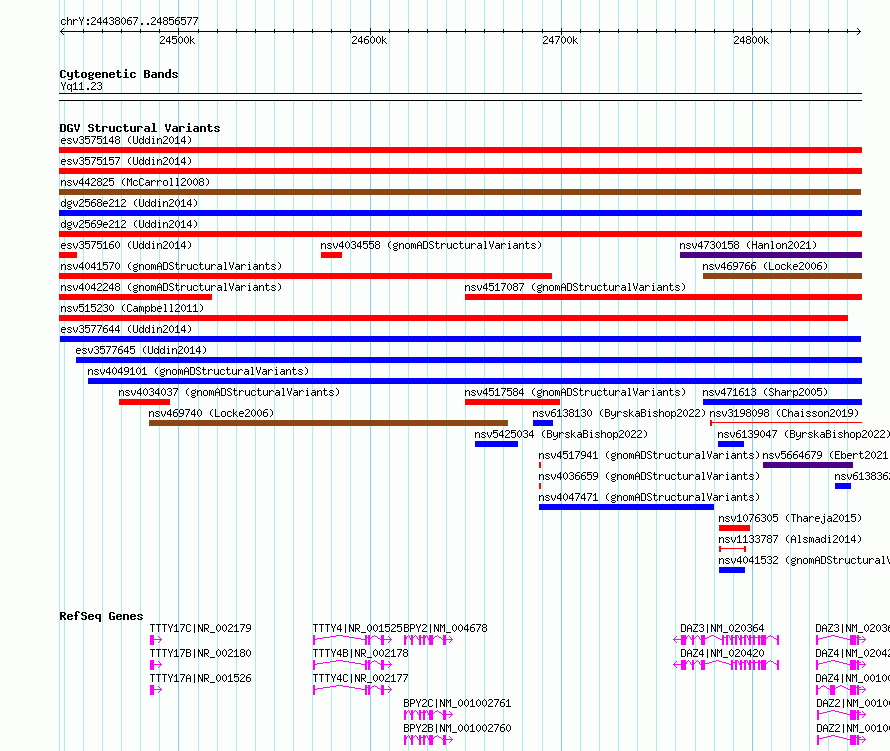Select the TTTY17B|NR_002180 gene glyph

156,665
